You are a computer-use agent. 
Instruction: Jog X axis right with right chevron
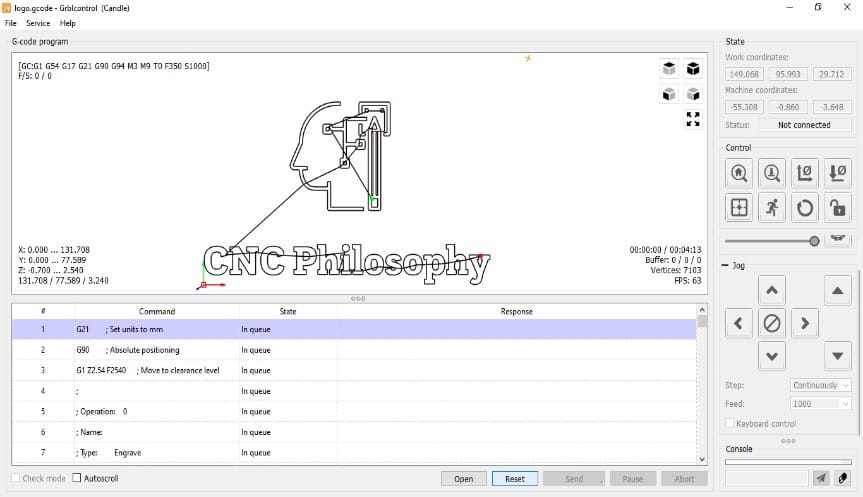(805, 323)
